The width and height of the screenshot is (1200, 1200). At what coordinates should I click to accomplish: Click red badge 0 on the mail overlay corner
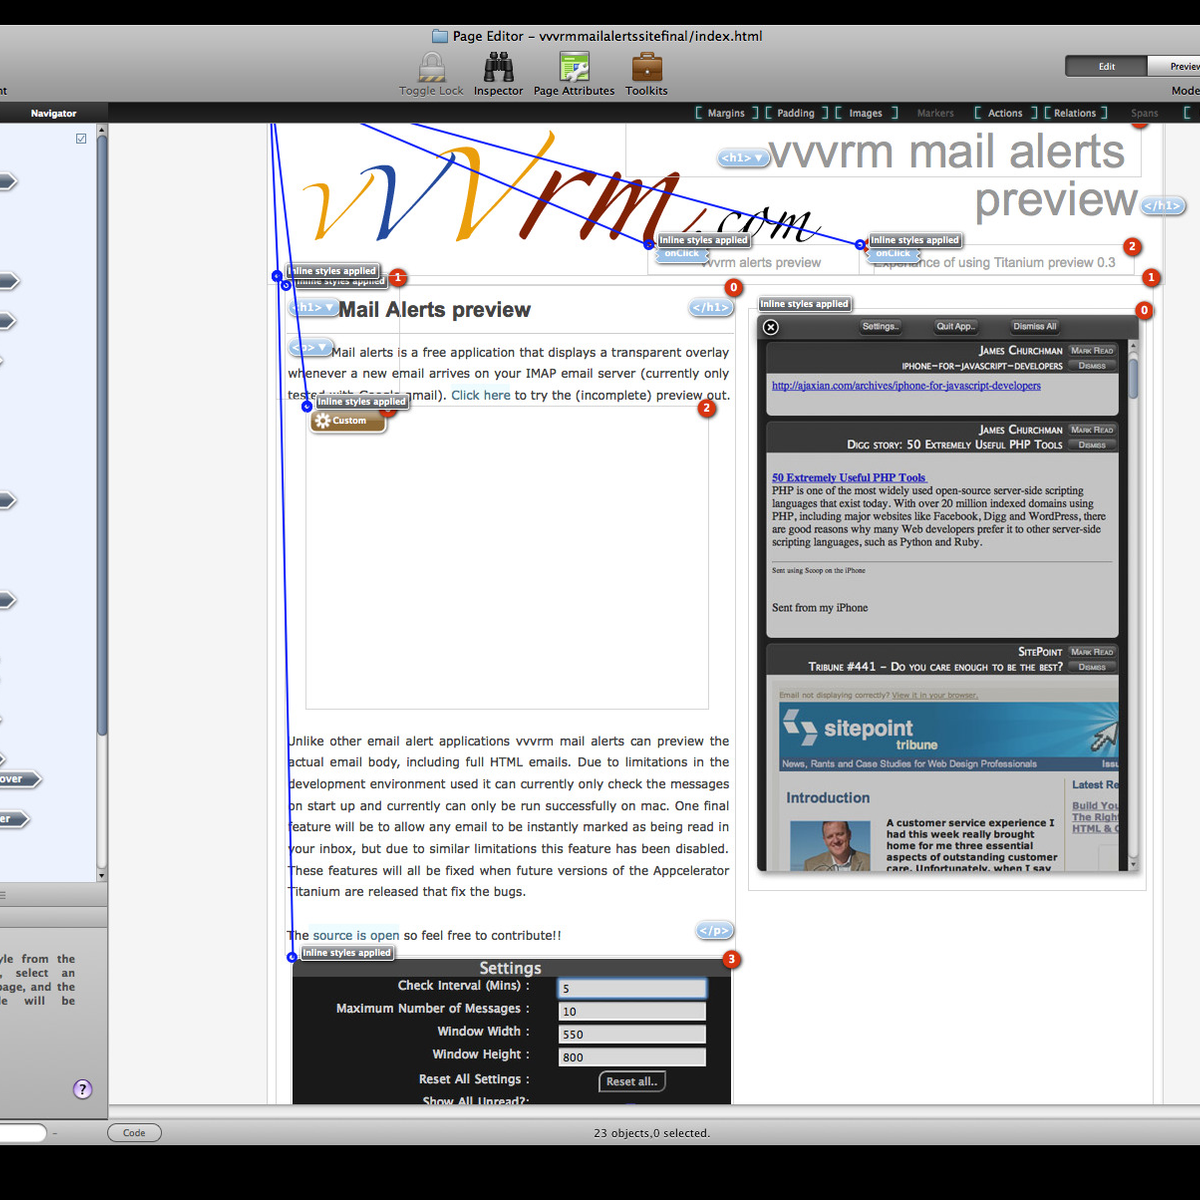(1144, 310)
